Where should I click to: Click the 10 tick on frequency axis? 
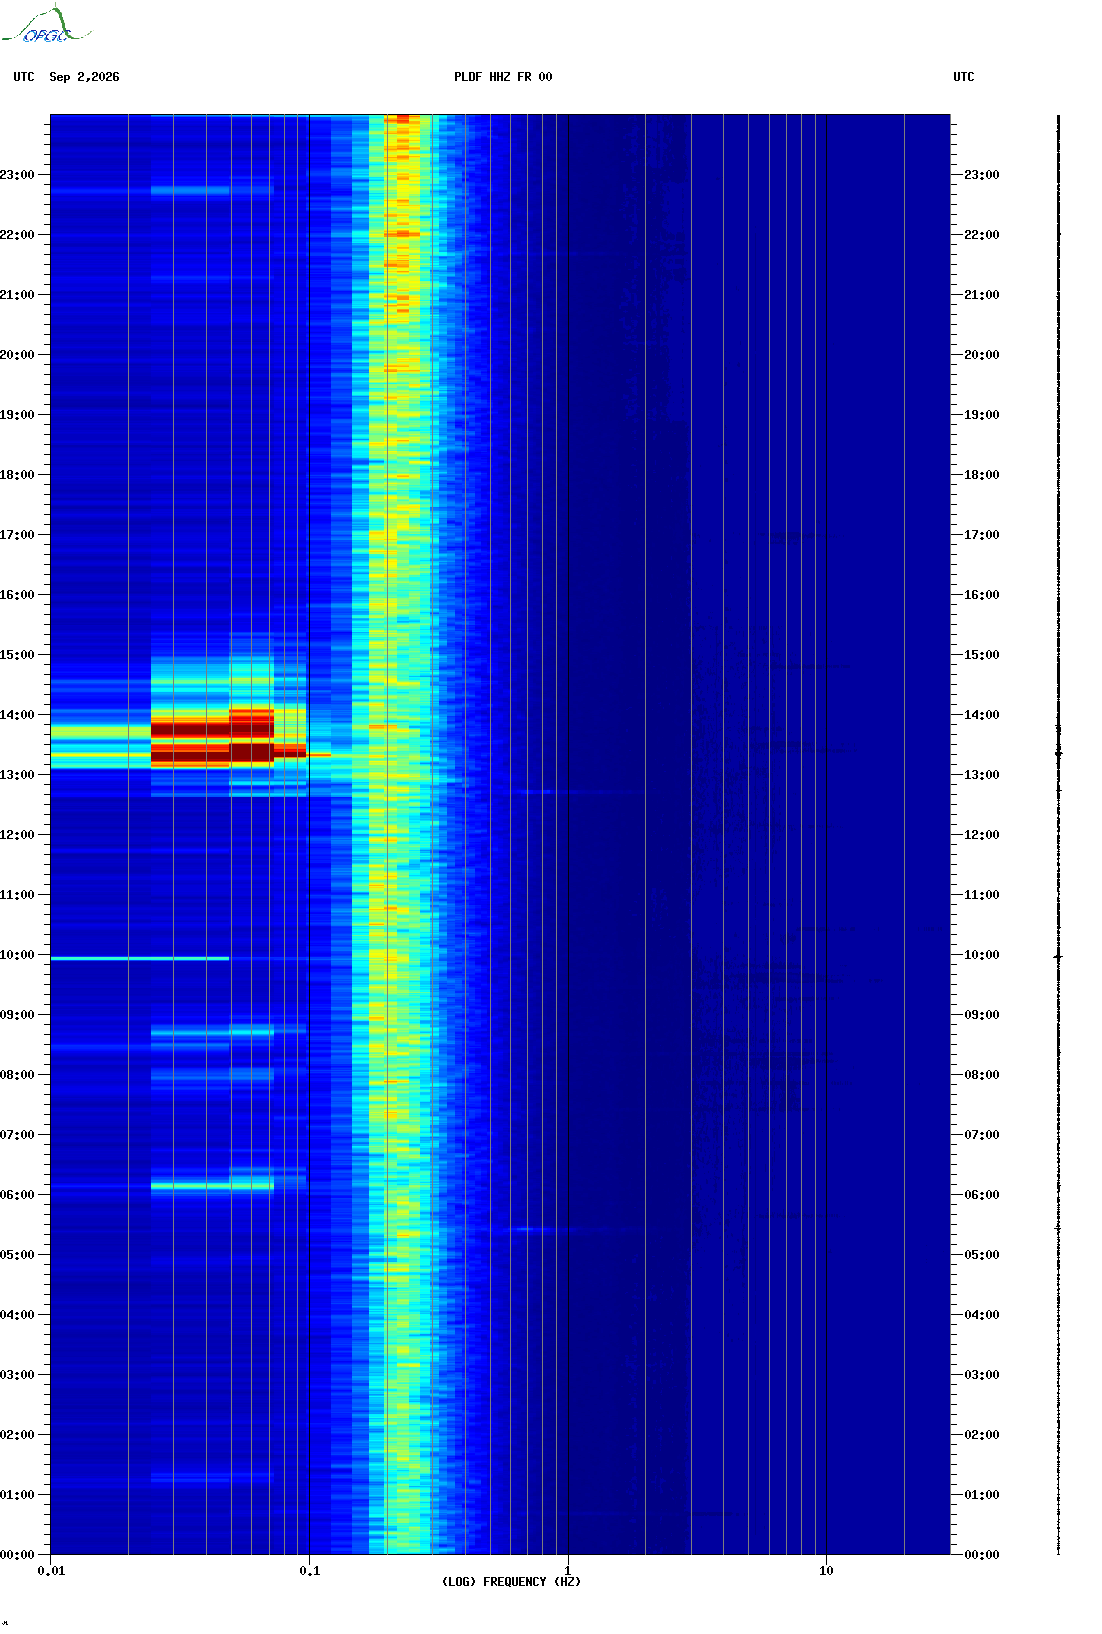[826, 1571]
